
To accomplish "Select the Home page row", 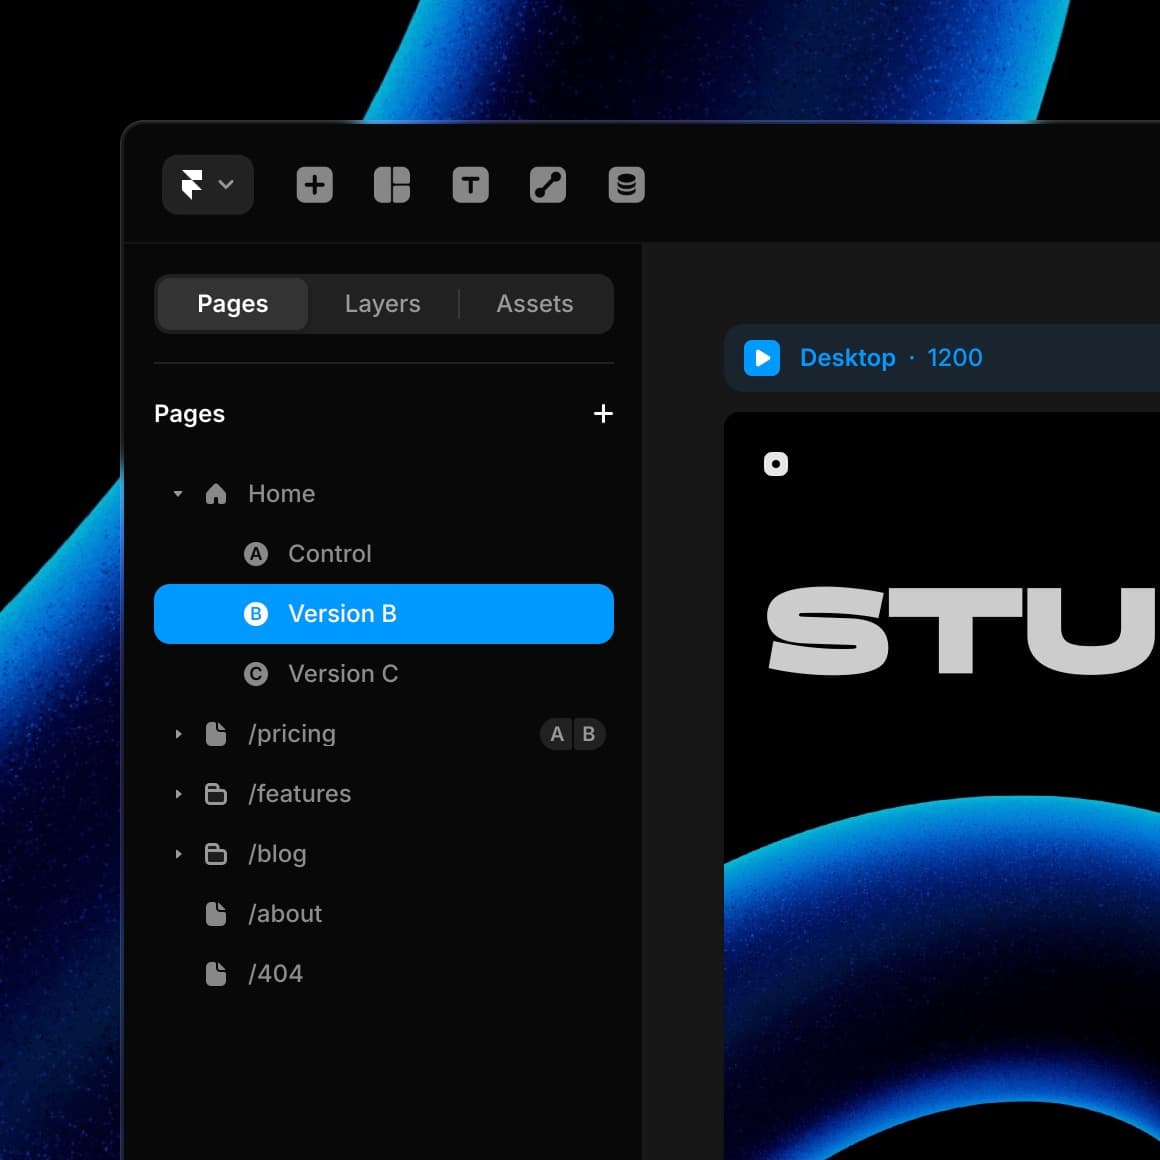I will [x=384, y=493].
